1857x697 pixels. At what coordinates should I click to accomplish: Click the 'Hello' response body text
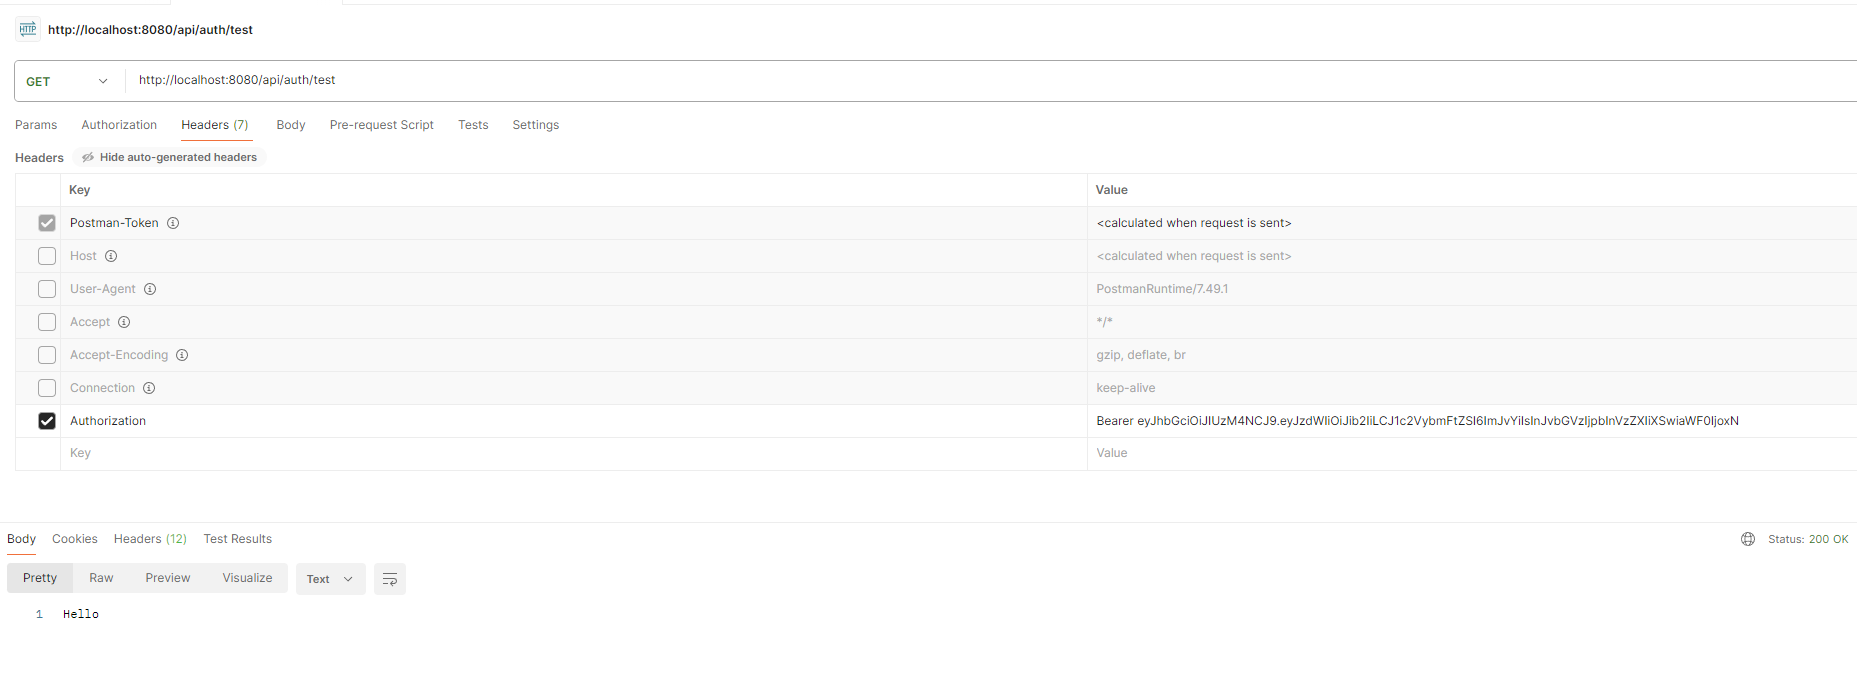pyautogui.click(x=81, y=614)
